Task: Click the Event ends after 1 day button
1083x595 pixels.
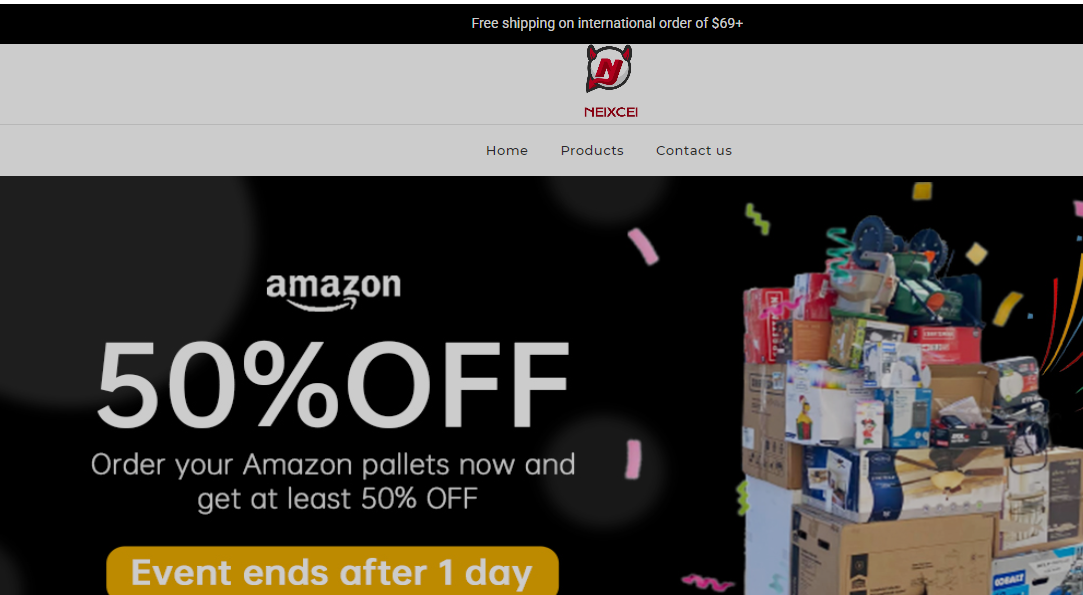Action: pyautogui.click(x=332, y=572)
